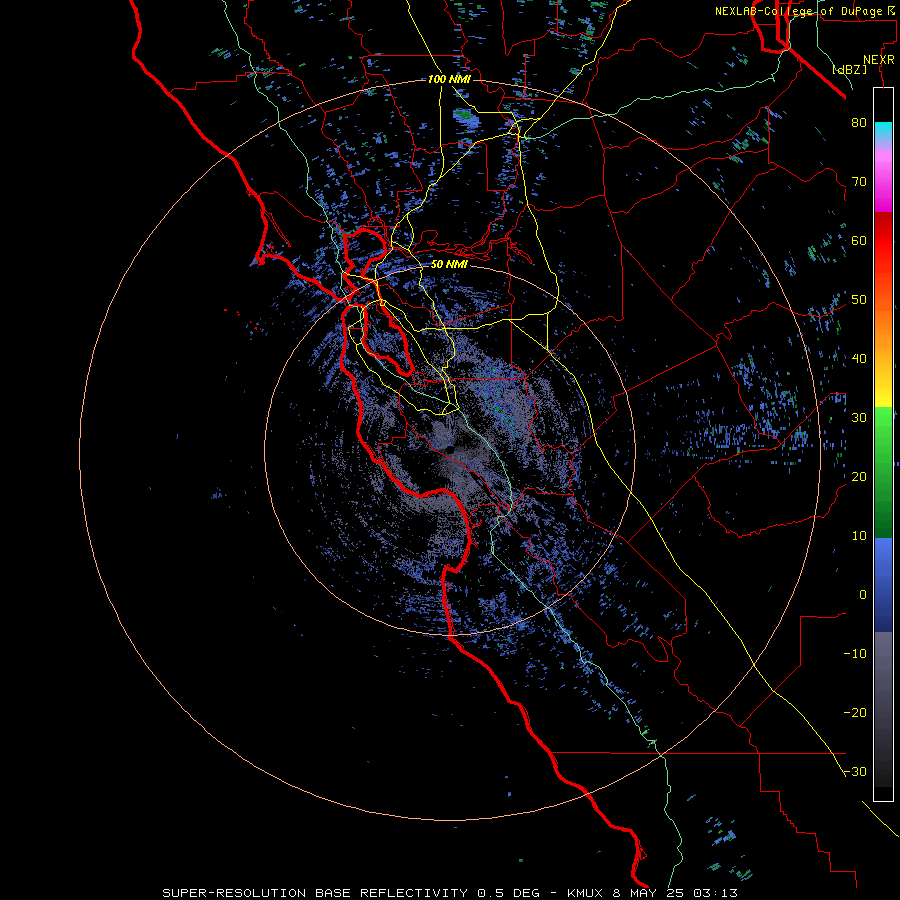Click the 70 value on the color scale
The height and width of the screenshot is (900, 900).
pos(859,181)
